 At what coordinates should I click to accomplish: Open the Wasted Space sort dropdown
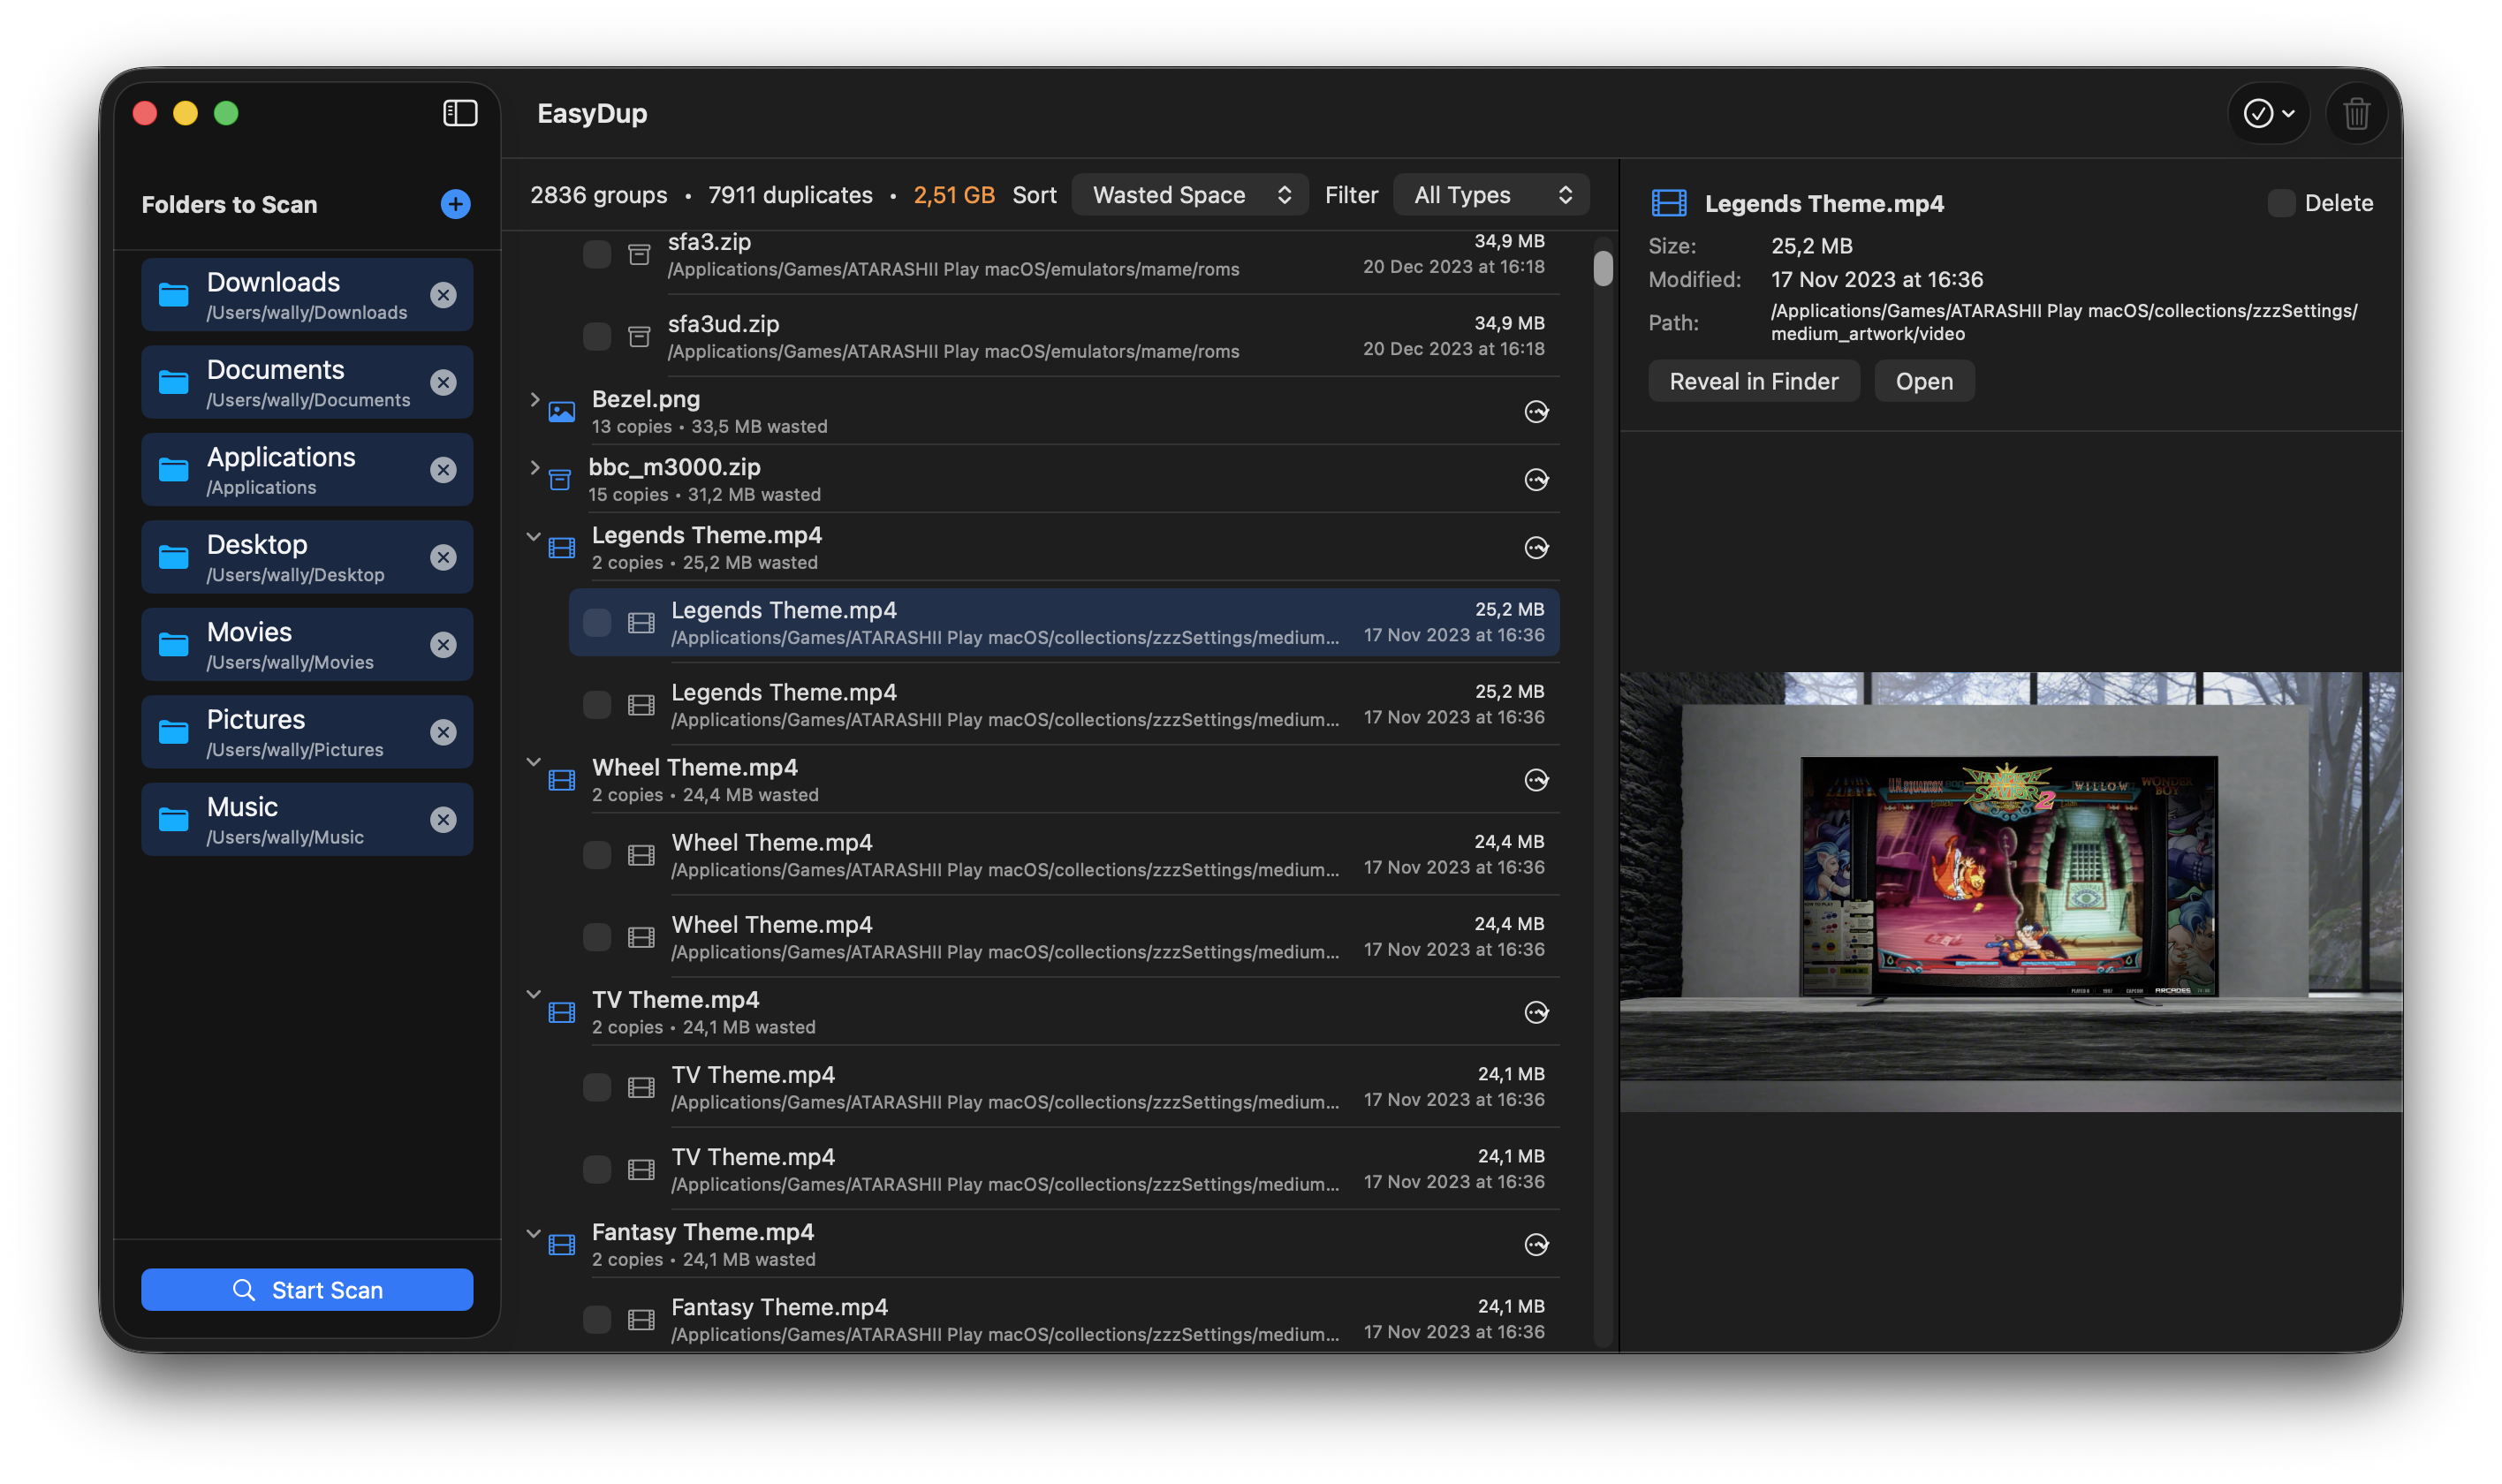(x=1189, y=194)
